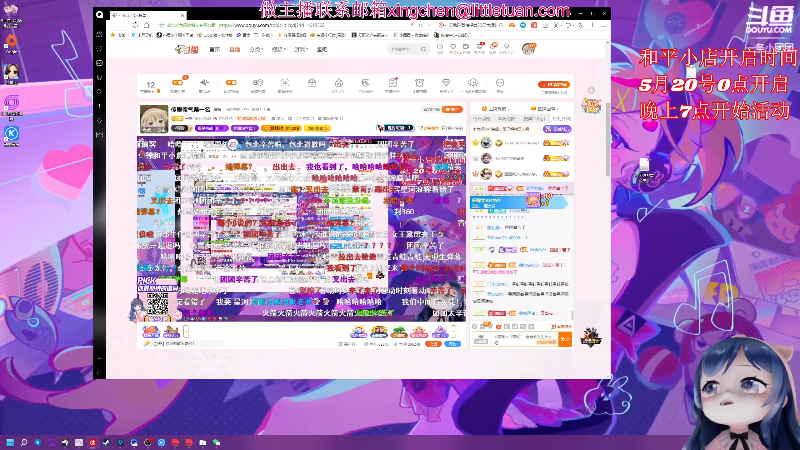The height and width of the screenshot is (450, 800).
Task: Open the alarm clock icon in streamer toolbar
Action: point(419,83)
